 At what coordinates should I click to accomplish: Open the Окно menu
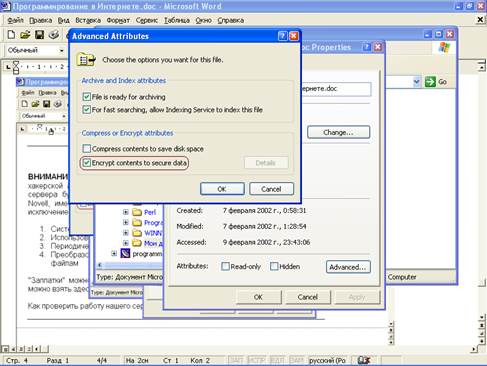pyautogui.click(x=204, y=20)
